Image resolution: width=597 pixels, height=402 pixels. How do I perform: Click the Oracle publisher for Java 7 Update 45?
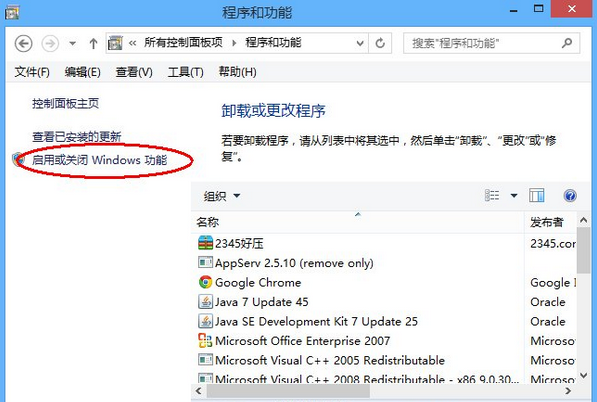(548, 302)
